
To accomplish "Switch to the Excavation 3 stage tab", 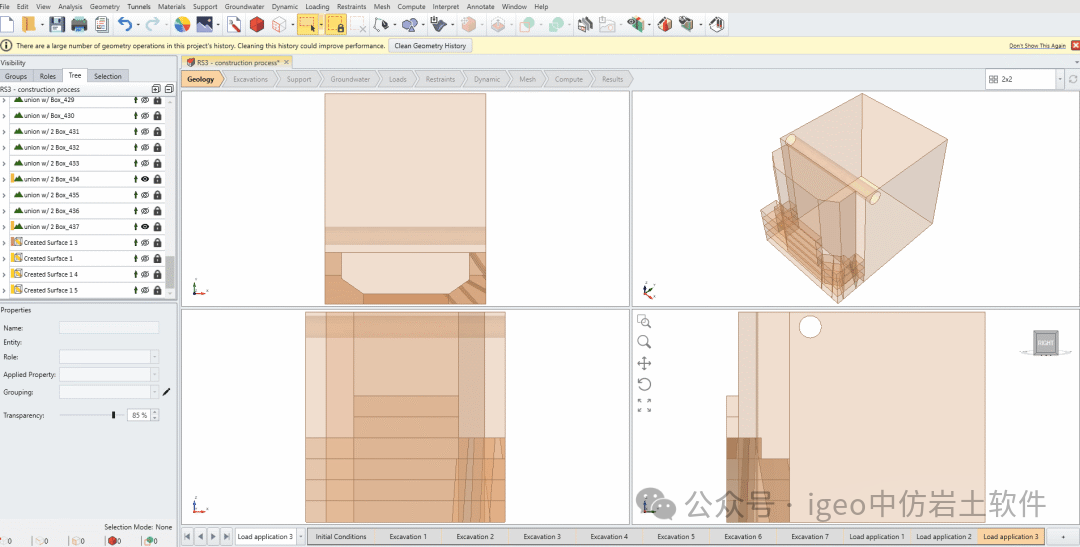I will pos(542,537).
